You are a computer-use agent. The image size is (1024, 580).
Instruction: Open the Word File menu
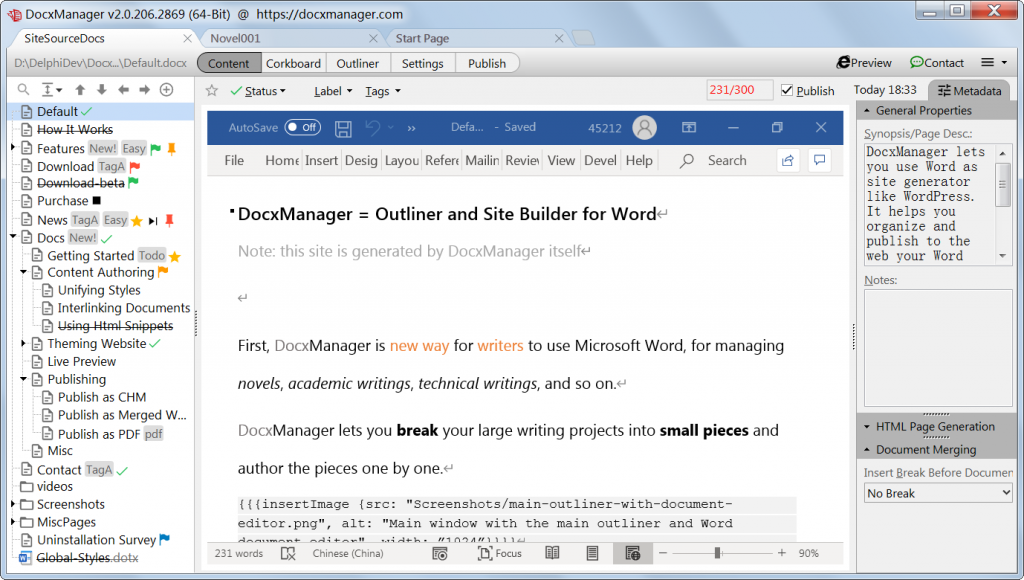(234, 161)
